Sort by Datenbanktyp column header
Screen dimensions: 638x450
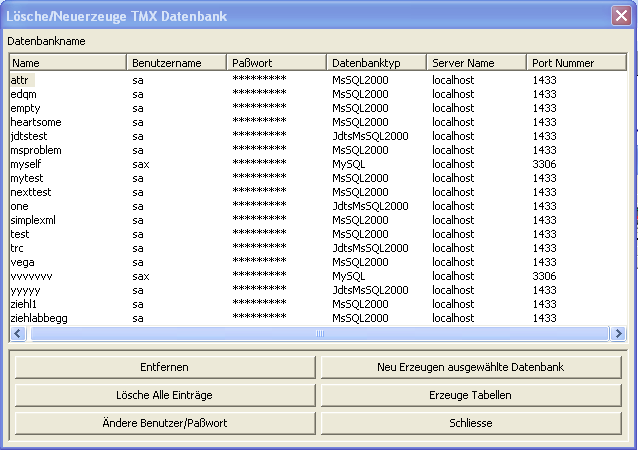[376, 63]
